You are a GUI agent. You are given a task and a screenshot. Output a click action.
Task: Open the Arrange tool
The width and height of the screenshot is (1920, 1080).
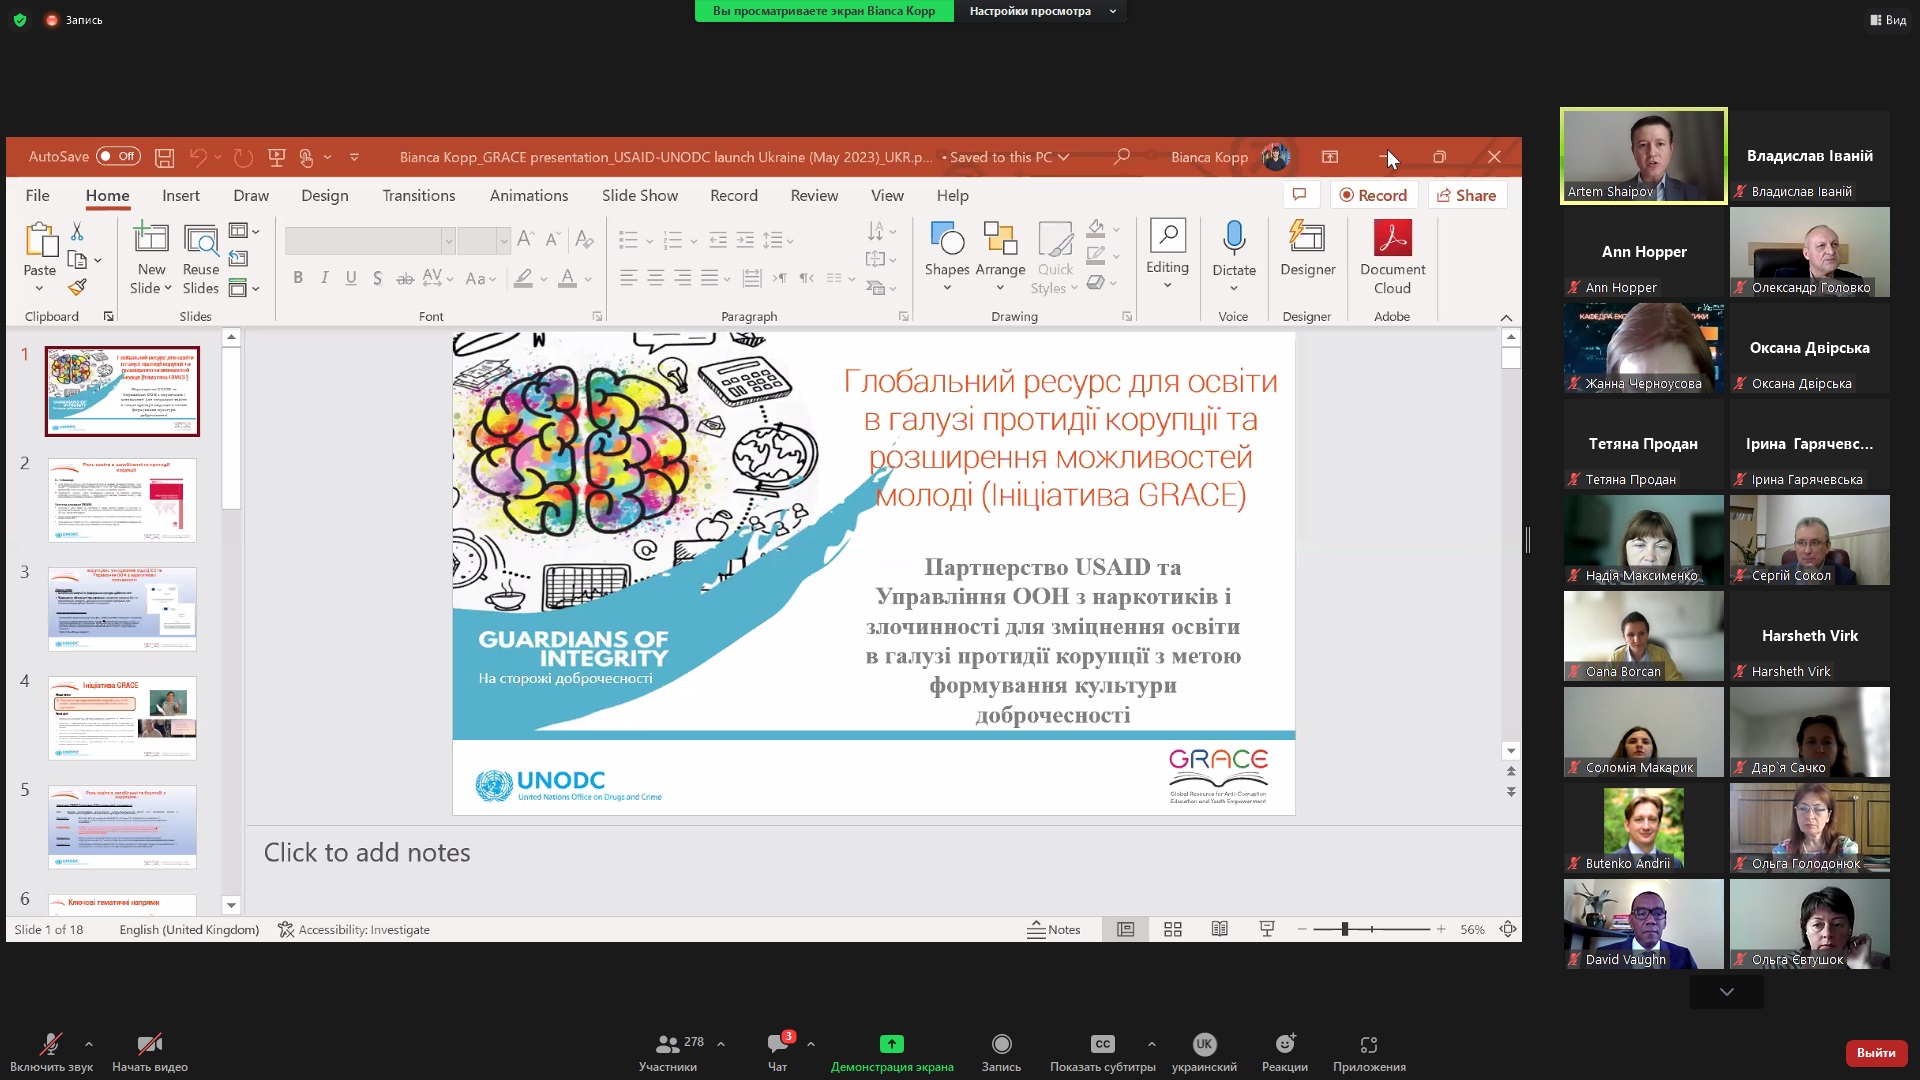click(1000, 258)
